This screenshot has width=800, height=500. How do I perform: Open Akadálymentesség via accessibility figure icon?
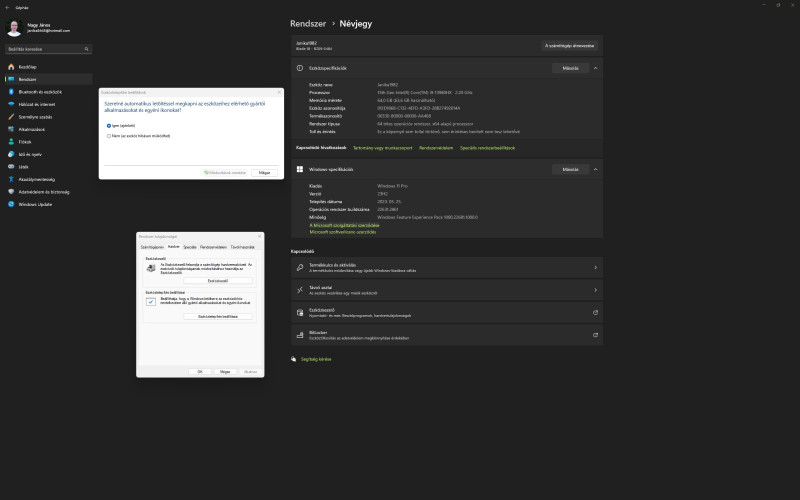[11, 179]
